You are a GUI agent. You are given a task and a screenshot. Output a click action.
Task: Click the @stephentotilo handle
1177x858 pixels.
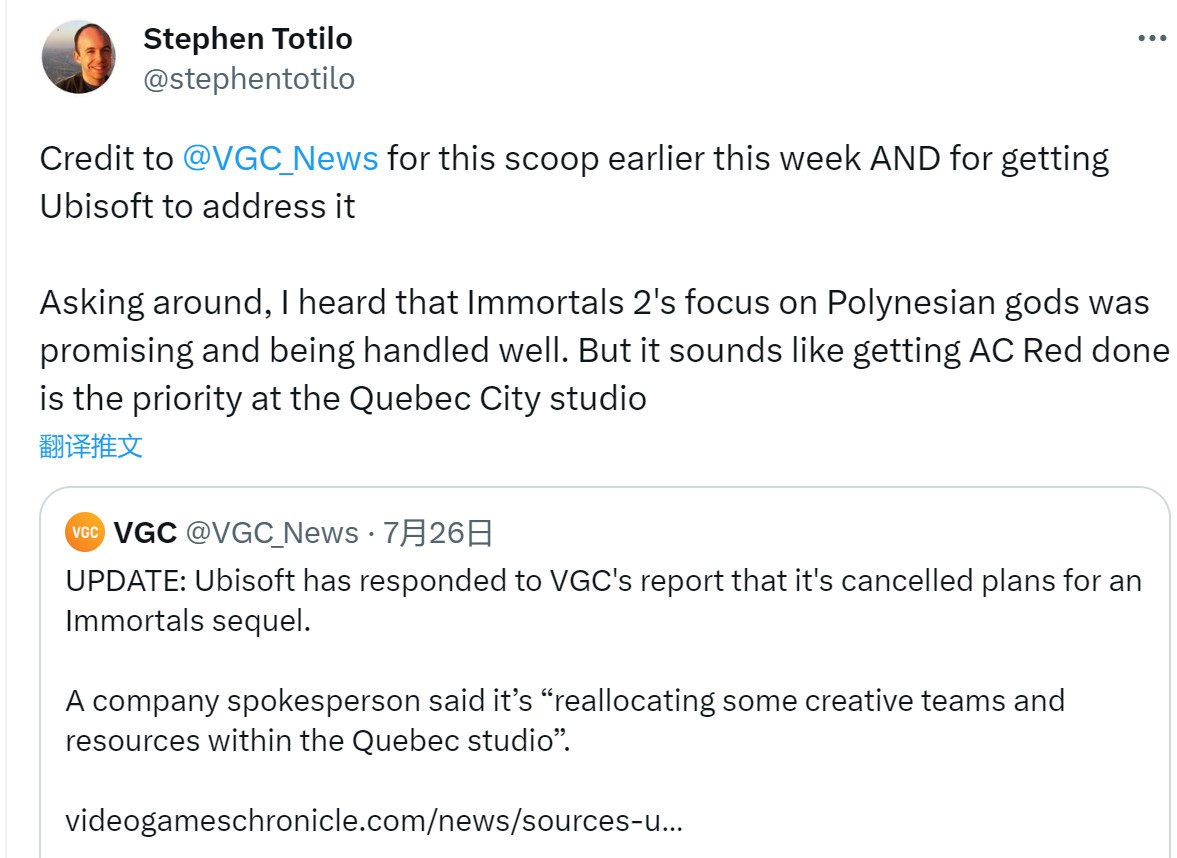(249, 79)
